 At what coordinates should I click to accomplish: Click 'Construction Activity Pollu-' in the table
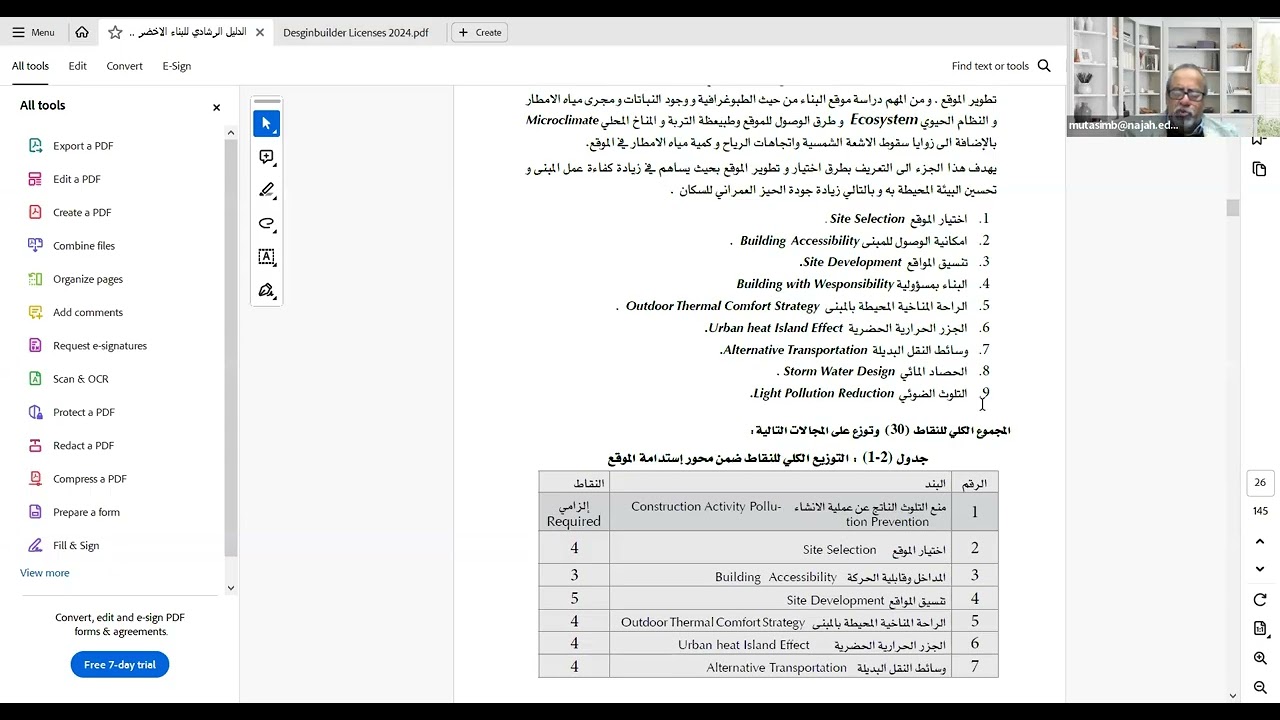706,507
